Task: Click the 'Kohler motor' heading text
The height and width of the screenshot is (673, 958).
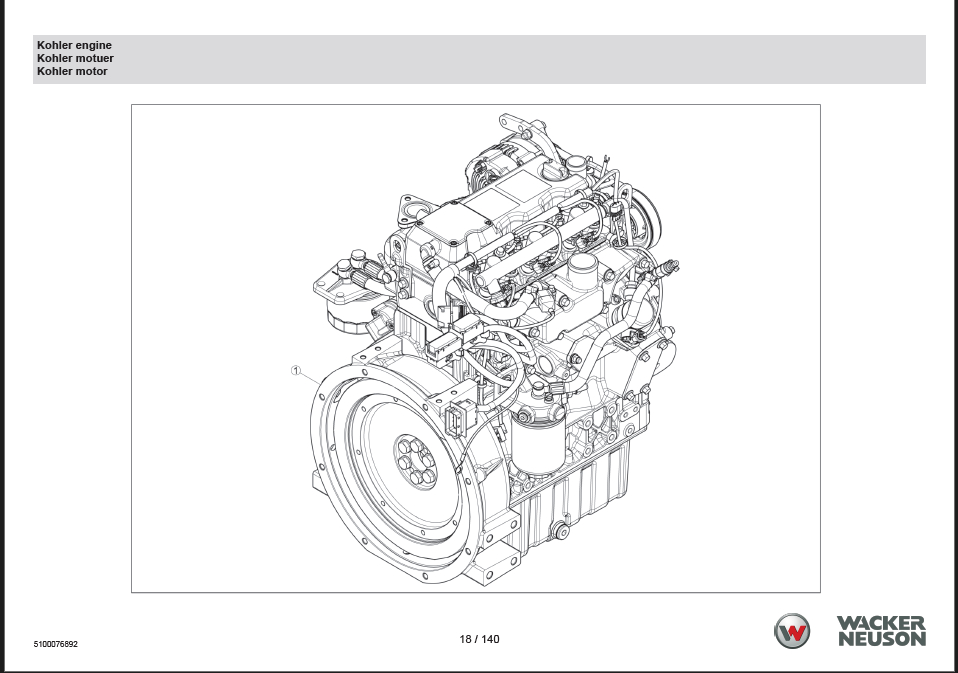Action: coord(72,72)
